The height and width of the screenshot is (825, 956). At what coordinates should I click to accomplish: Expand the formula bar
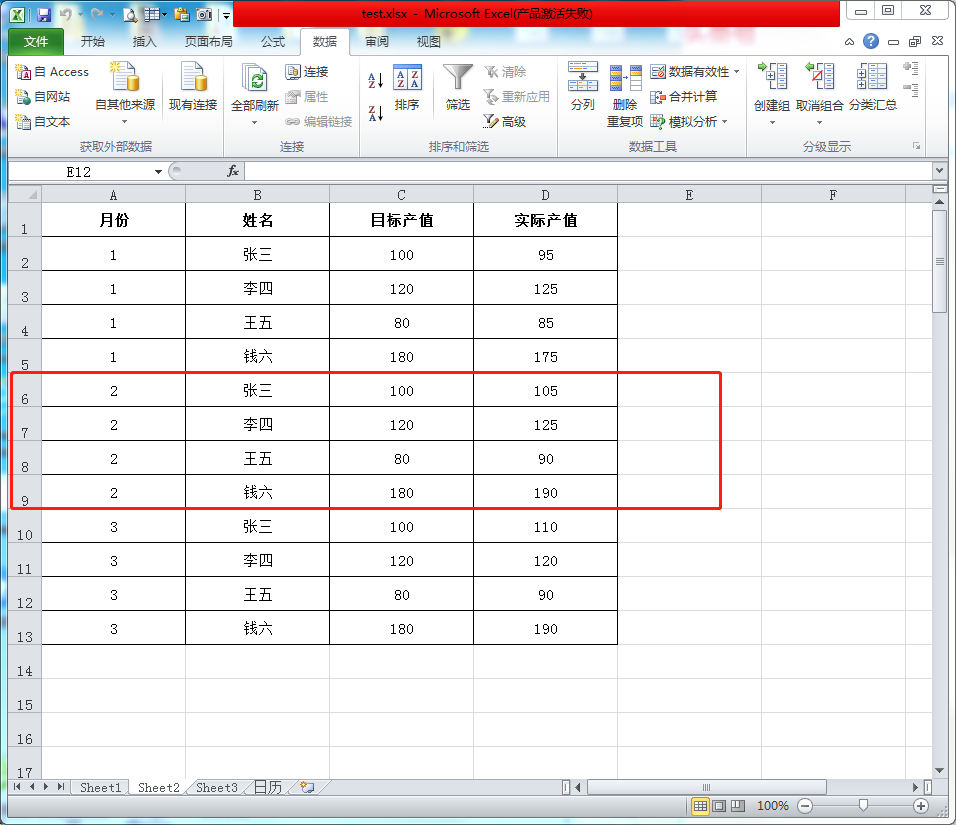coord(939,171)
